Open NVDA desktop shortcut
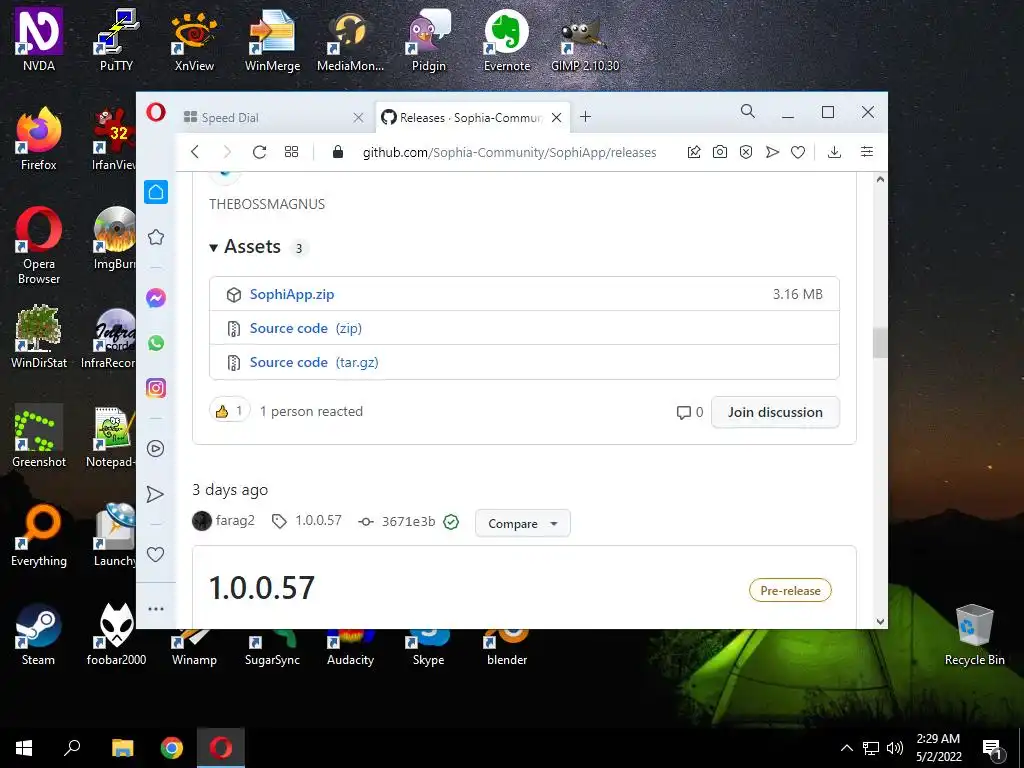The width and height of the screenshot is (1024, 768). pos(39,40)
